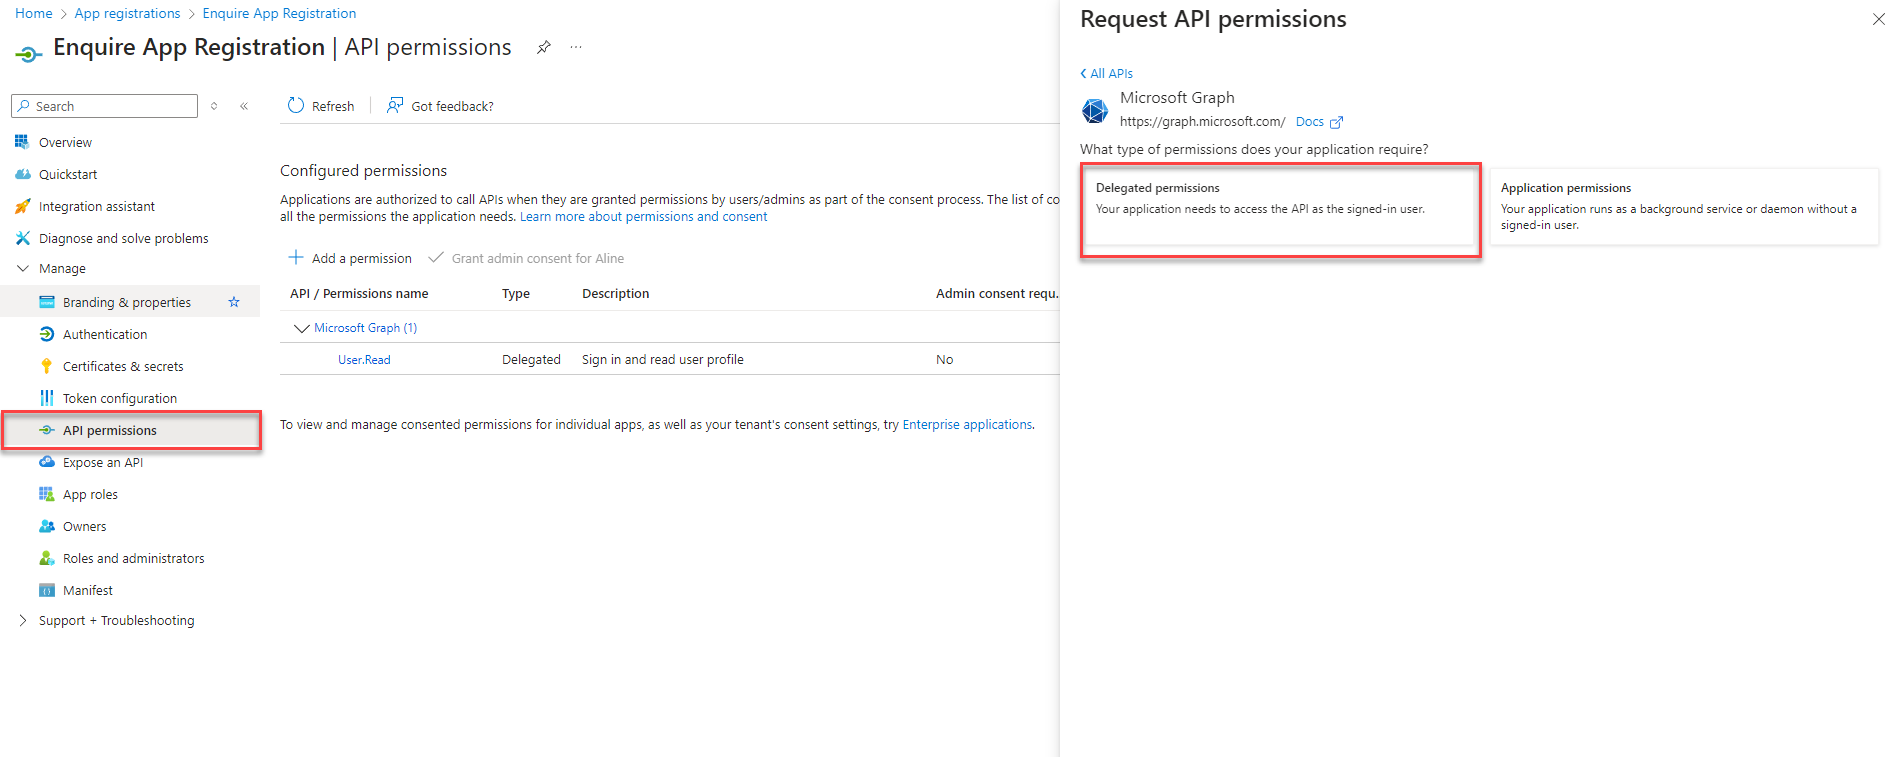Collapse the Manage section
1897x757 pixels.
point(23,268)
